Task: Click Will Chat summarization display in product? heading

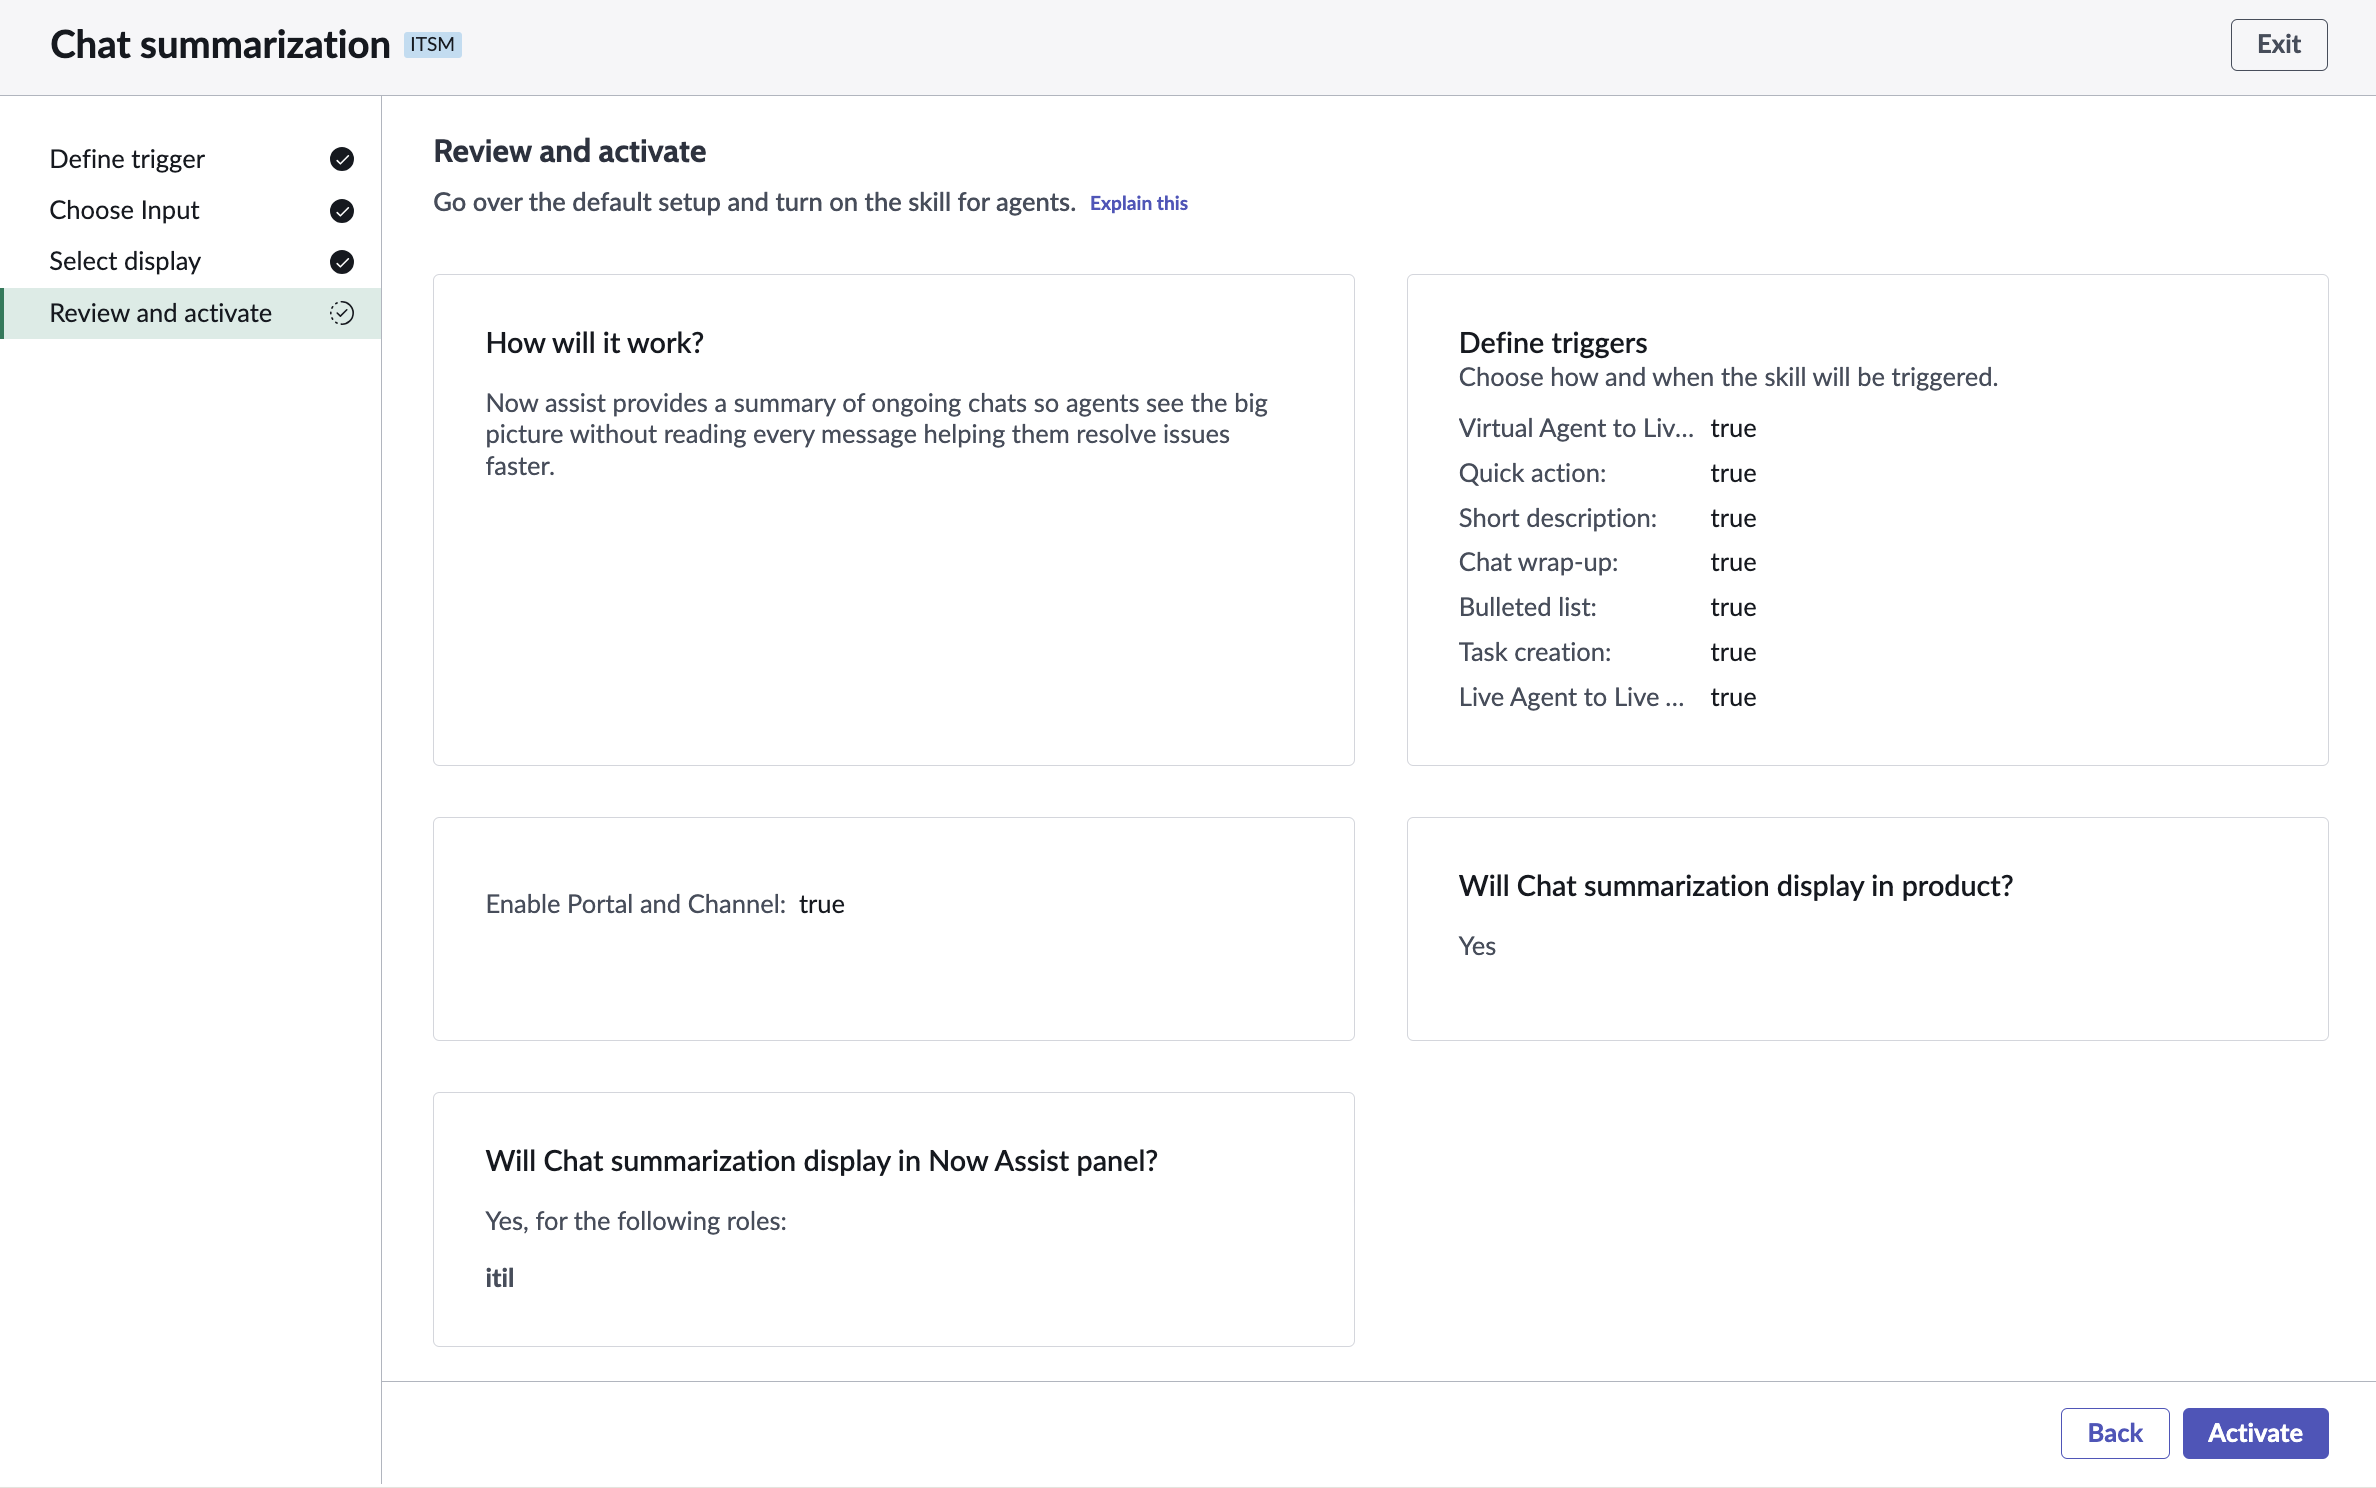Action: (1736, 886)
